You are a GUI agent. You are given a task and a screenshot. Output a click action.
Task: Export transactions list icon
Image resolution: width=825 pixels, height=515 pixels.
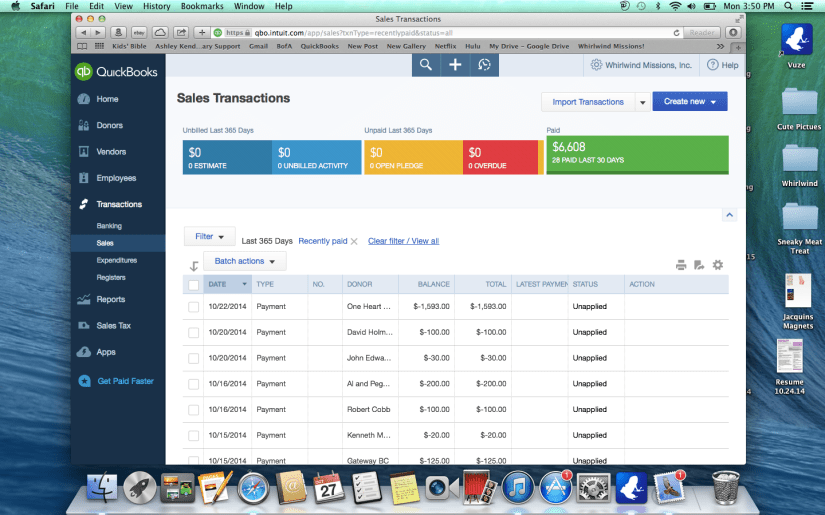[699, 265]
